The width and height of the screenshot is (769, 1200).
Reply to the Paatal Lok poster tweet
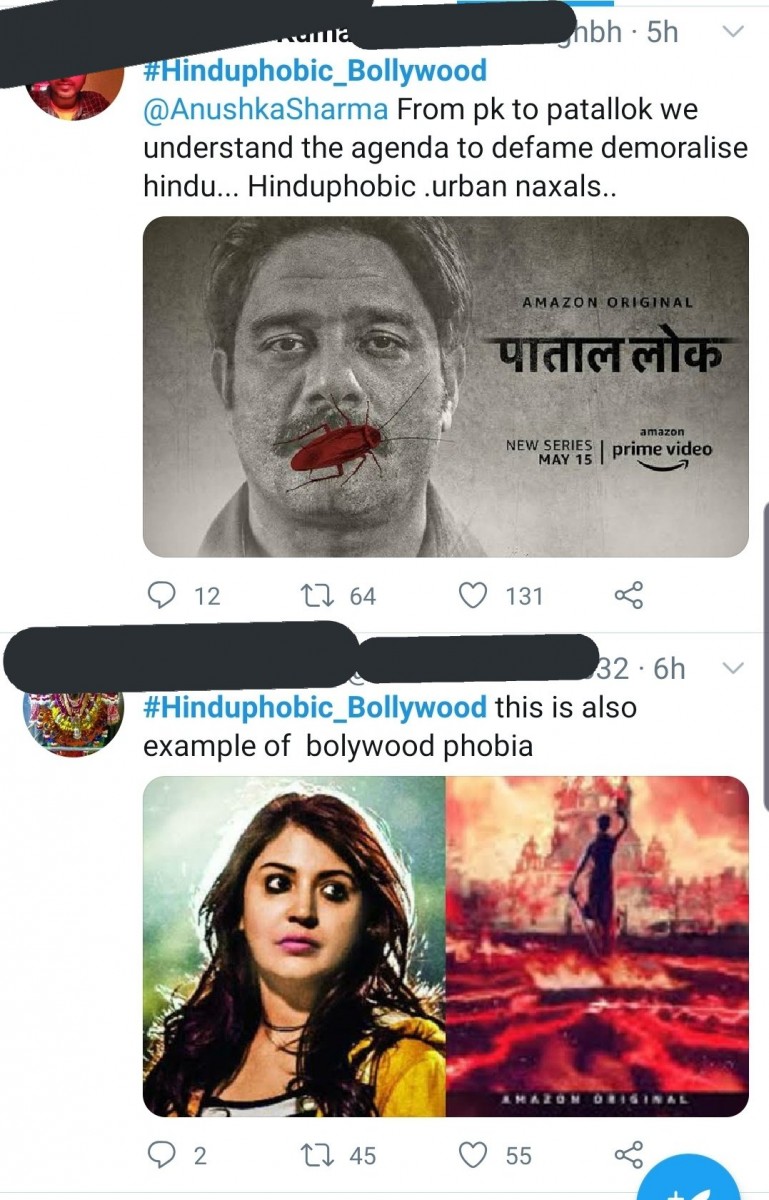(x=162, y=596)
